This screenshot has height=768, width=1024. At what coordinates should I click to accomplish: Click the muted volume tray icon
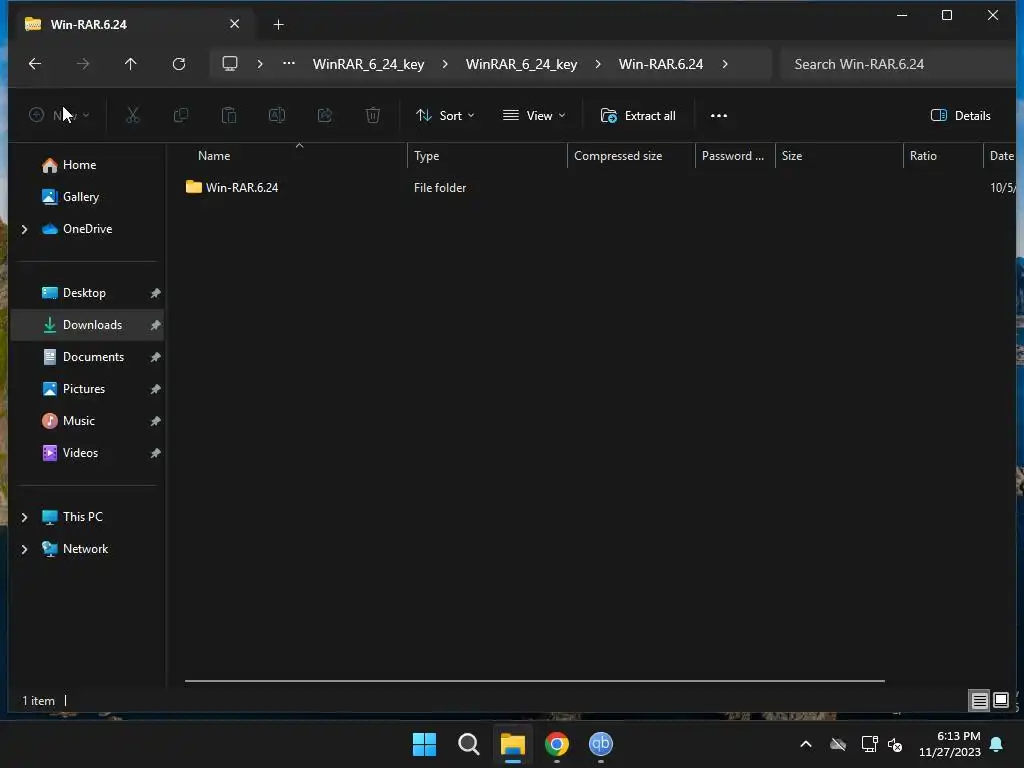click(x=895, y=744)
